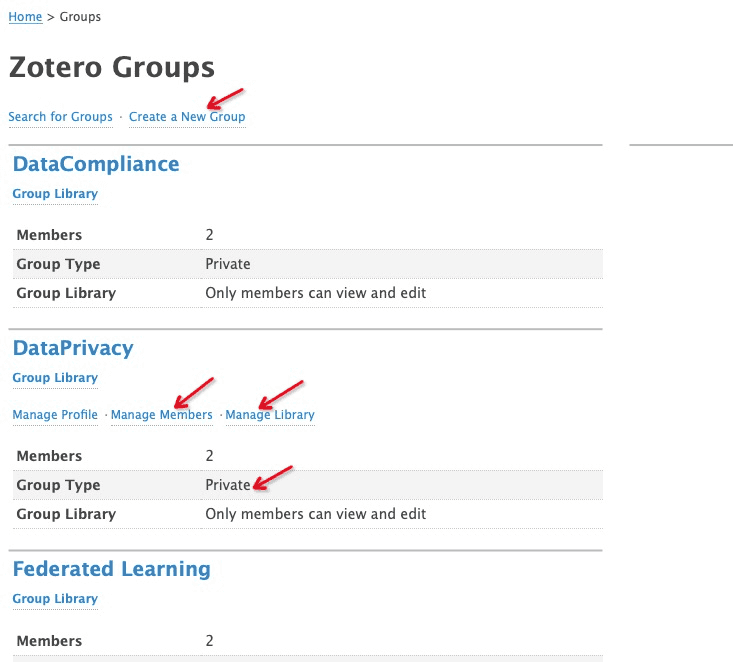Click DataPrivacy's 'Only members can view and edit'
Screen dimensions: 733x662
(315, 514)
